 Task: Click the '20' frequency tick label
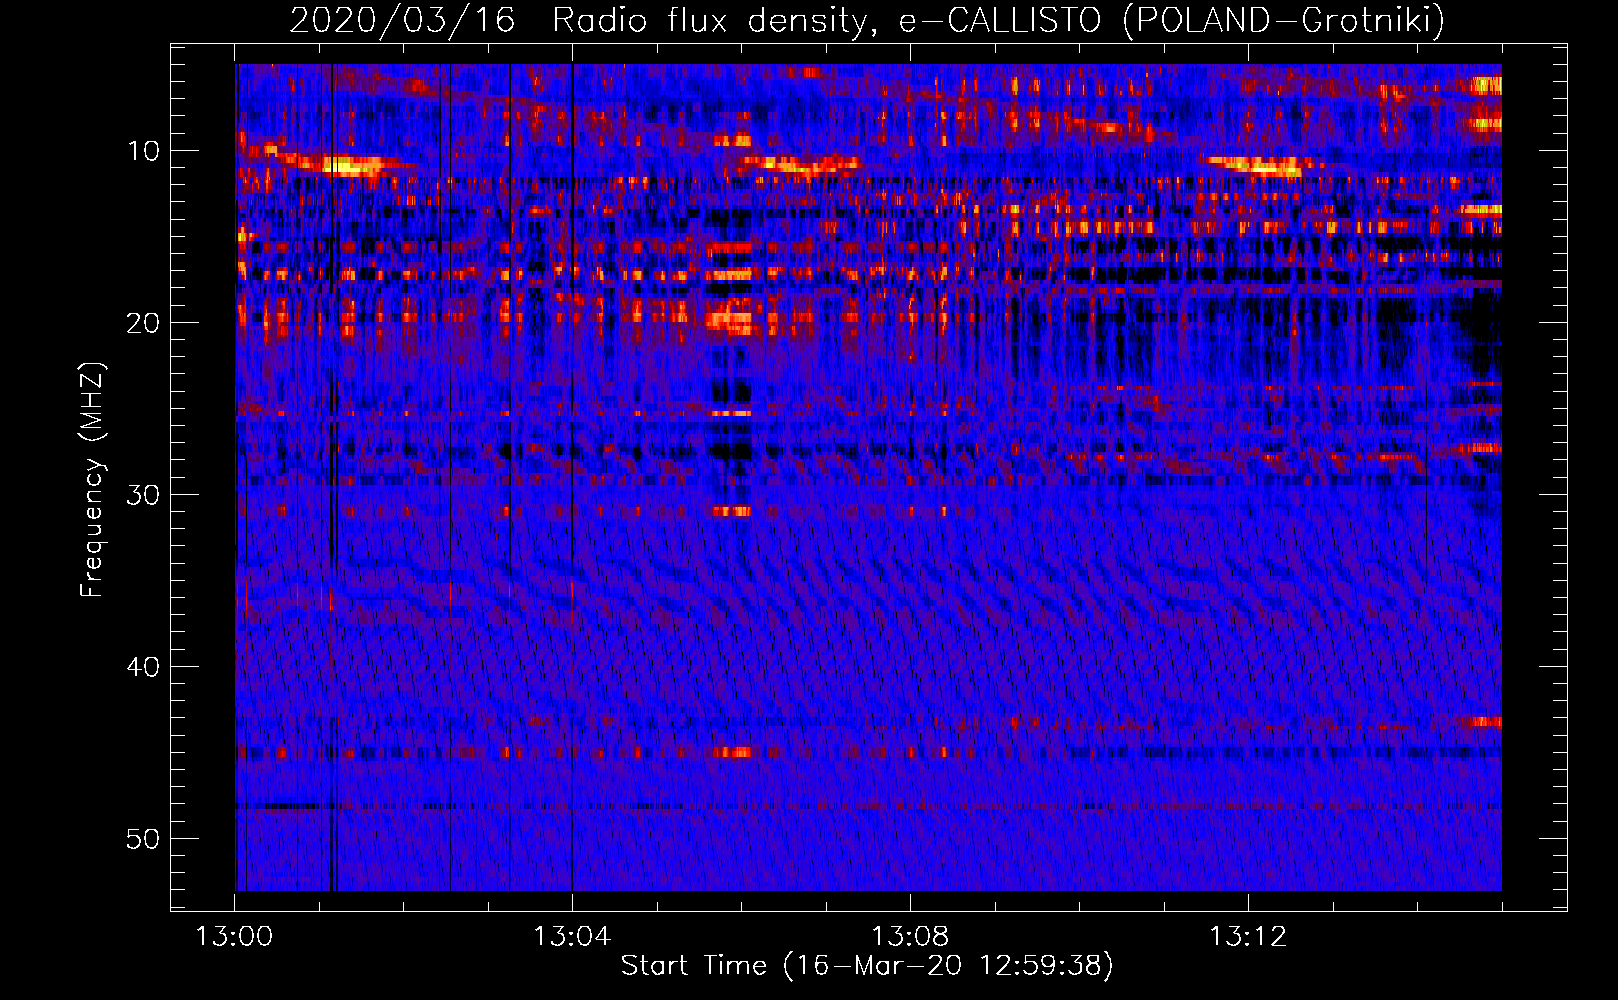click(x=144, y=323)
